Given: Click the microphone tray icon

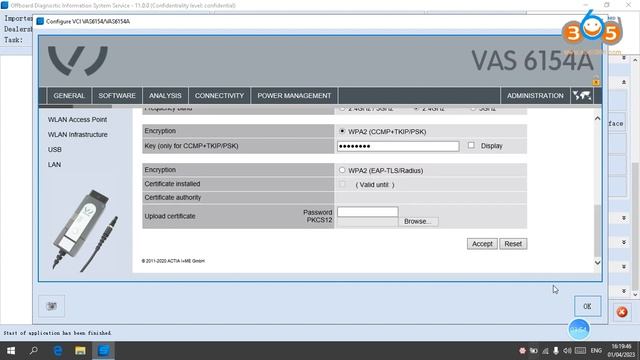Looking at the screenshot, I should (556, 351).
